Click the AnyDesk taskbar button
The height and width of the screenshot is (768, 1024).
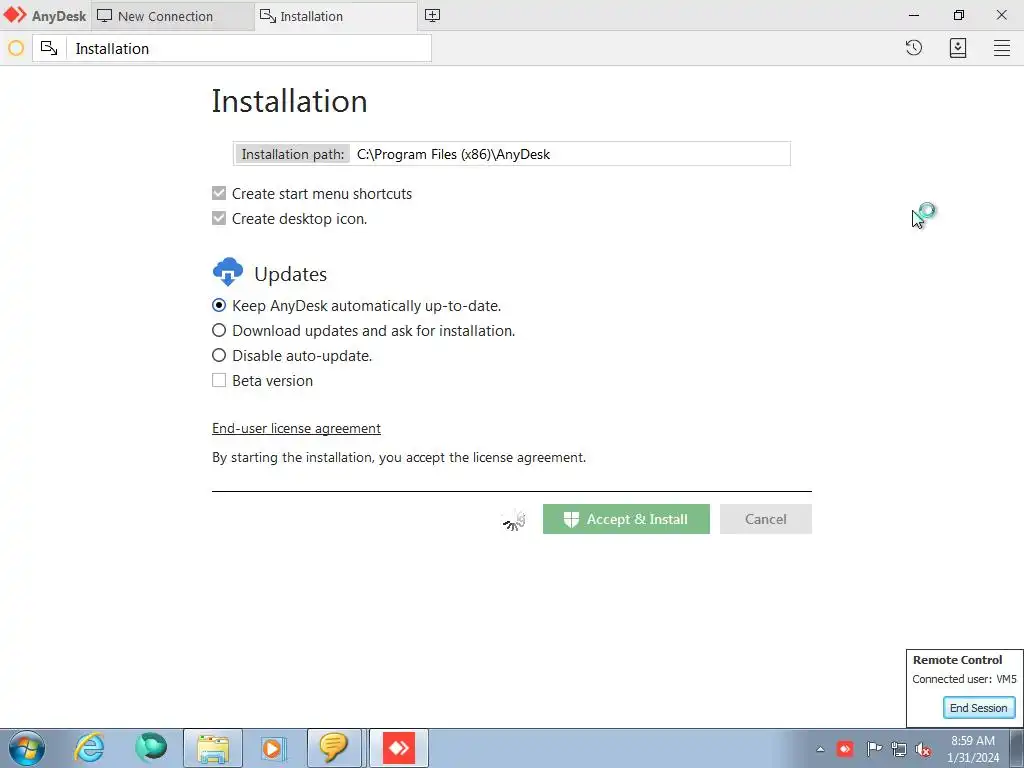pyautogui.click(x=399, y=748)
